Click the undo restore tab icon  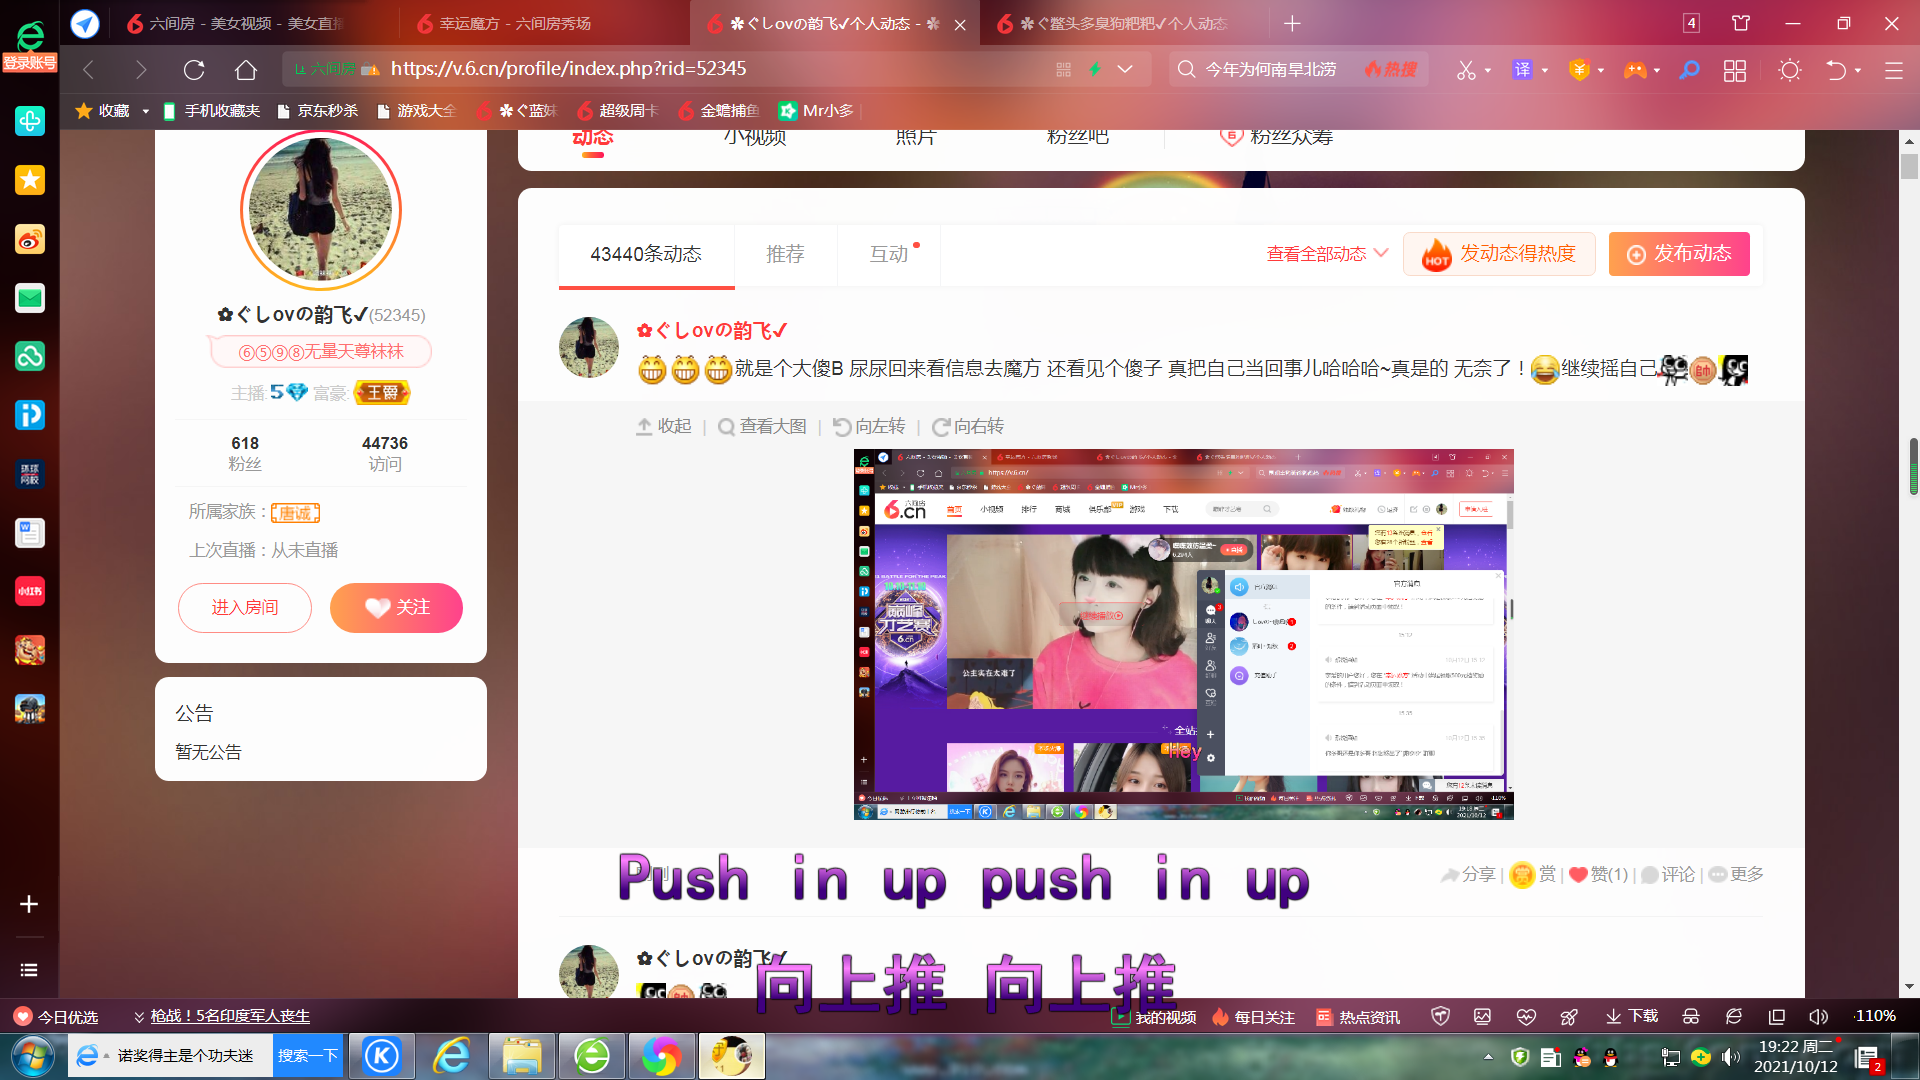(1836, 70)
